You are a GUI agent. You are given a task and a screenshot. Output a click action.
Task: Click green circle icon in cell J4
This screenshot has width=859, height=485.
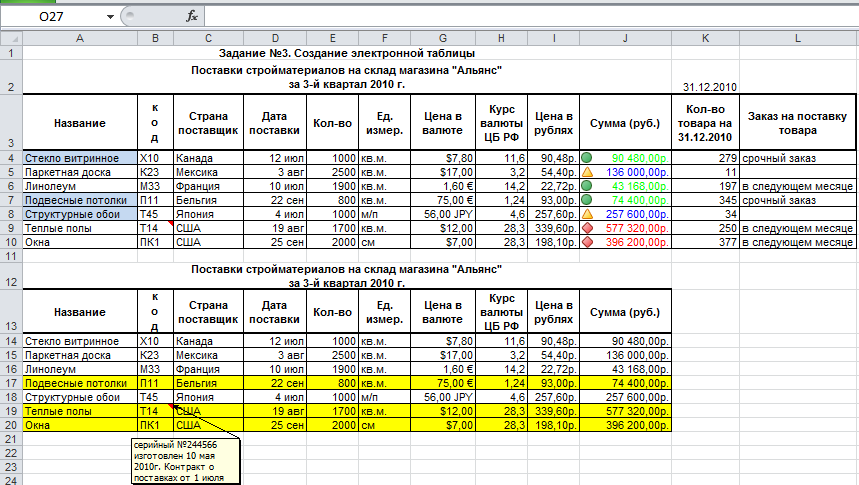[588, 158]
